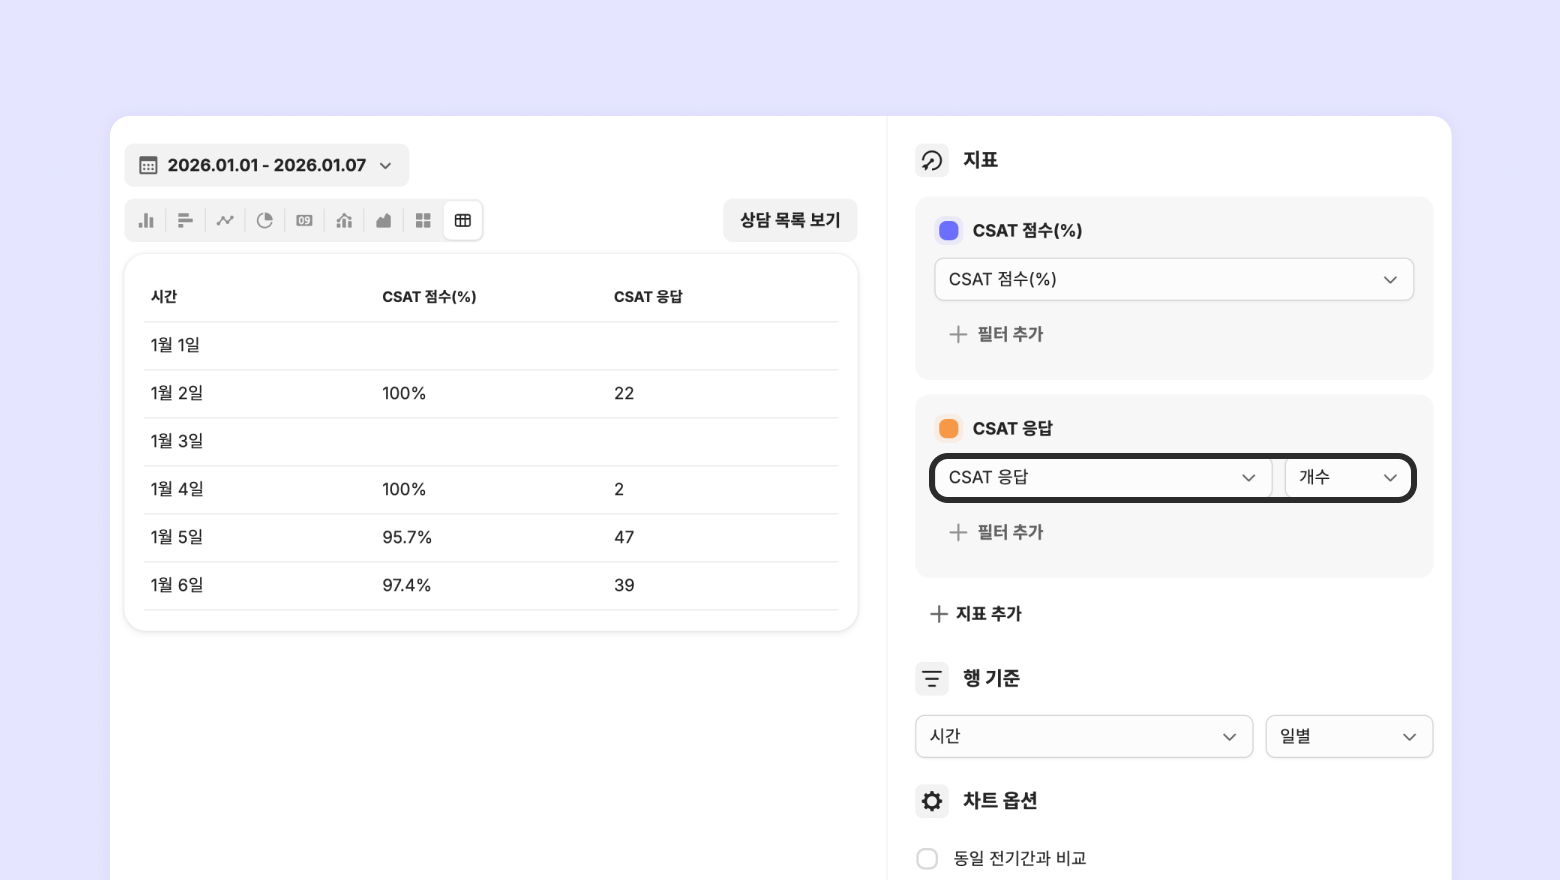
Task: Switch to combined bar-line chart
Action: (344, 221)
